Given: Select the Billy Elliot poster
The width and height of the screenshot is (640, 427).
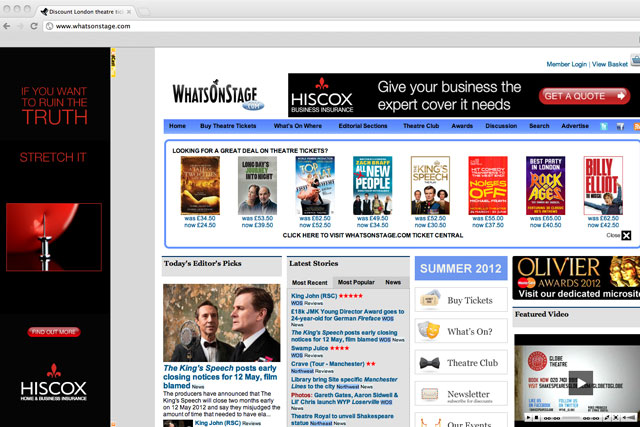Looking at the screenshot, I should 603,186.
